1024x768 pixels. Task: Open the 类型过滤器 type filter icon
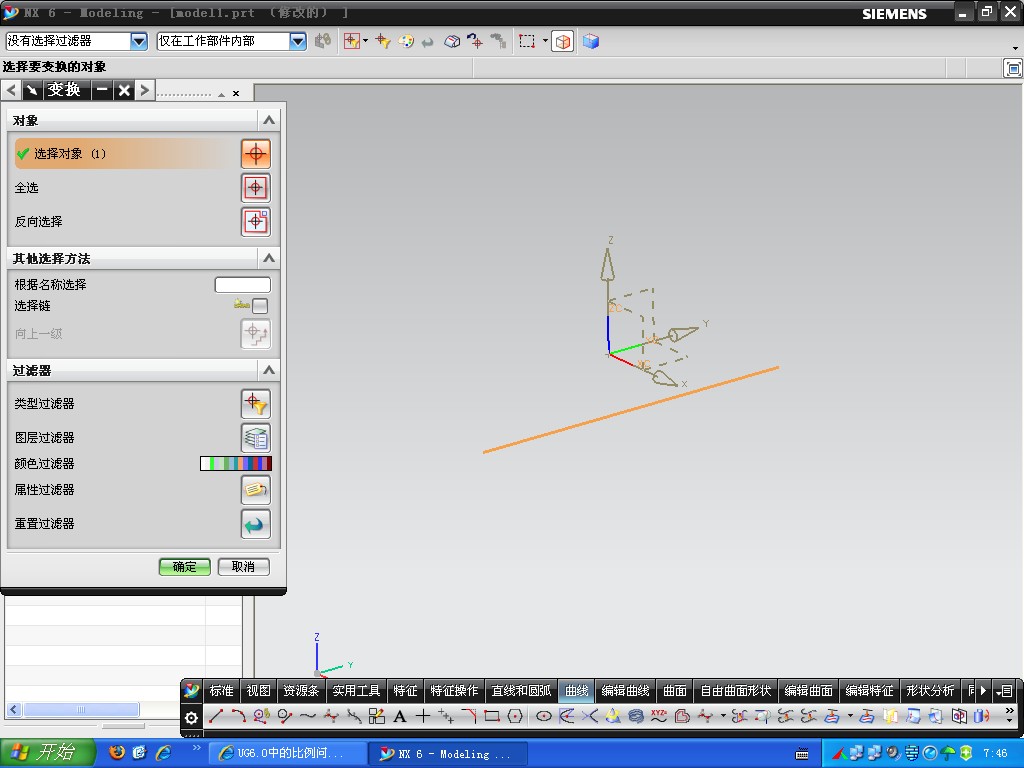[255, 404]
